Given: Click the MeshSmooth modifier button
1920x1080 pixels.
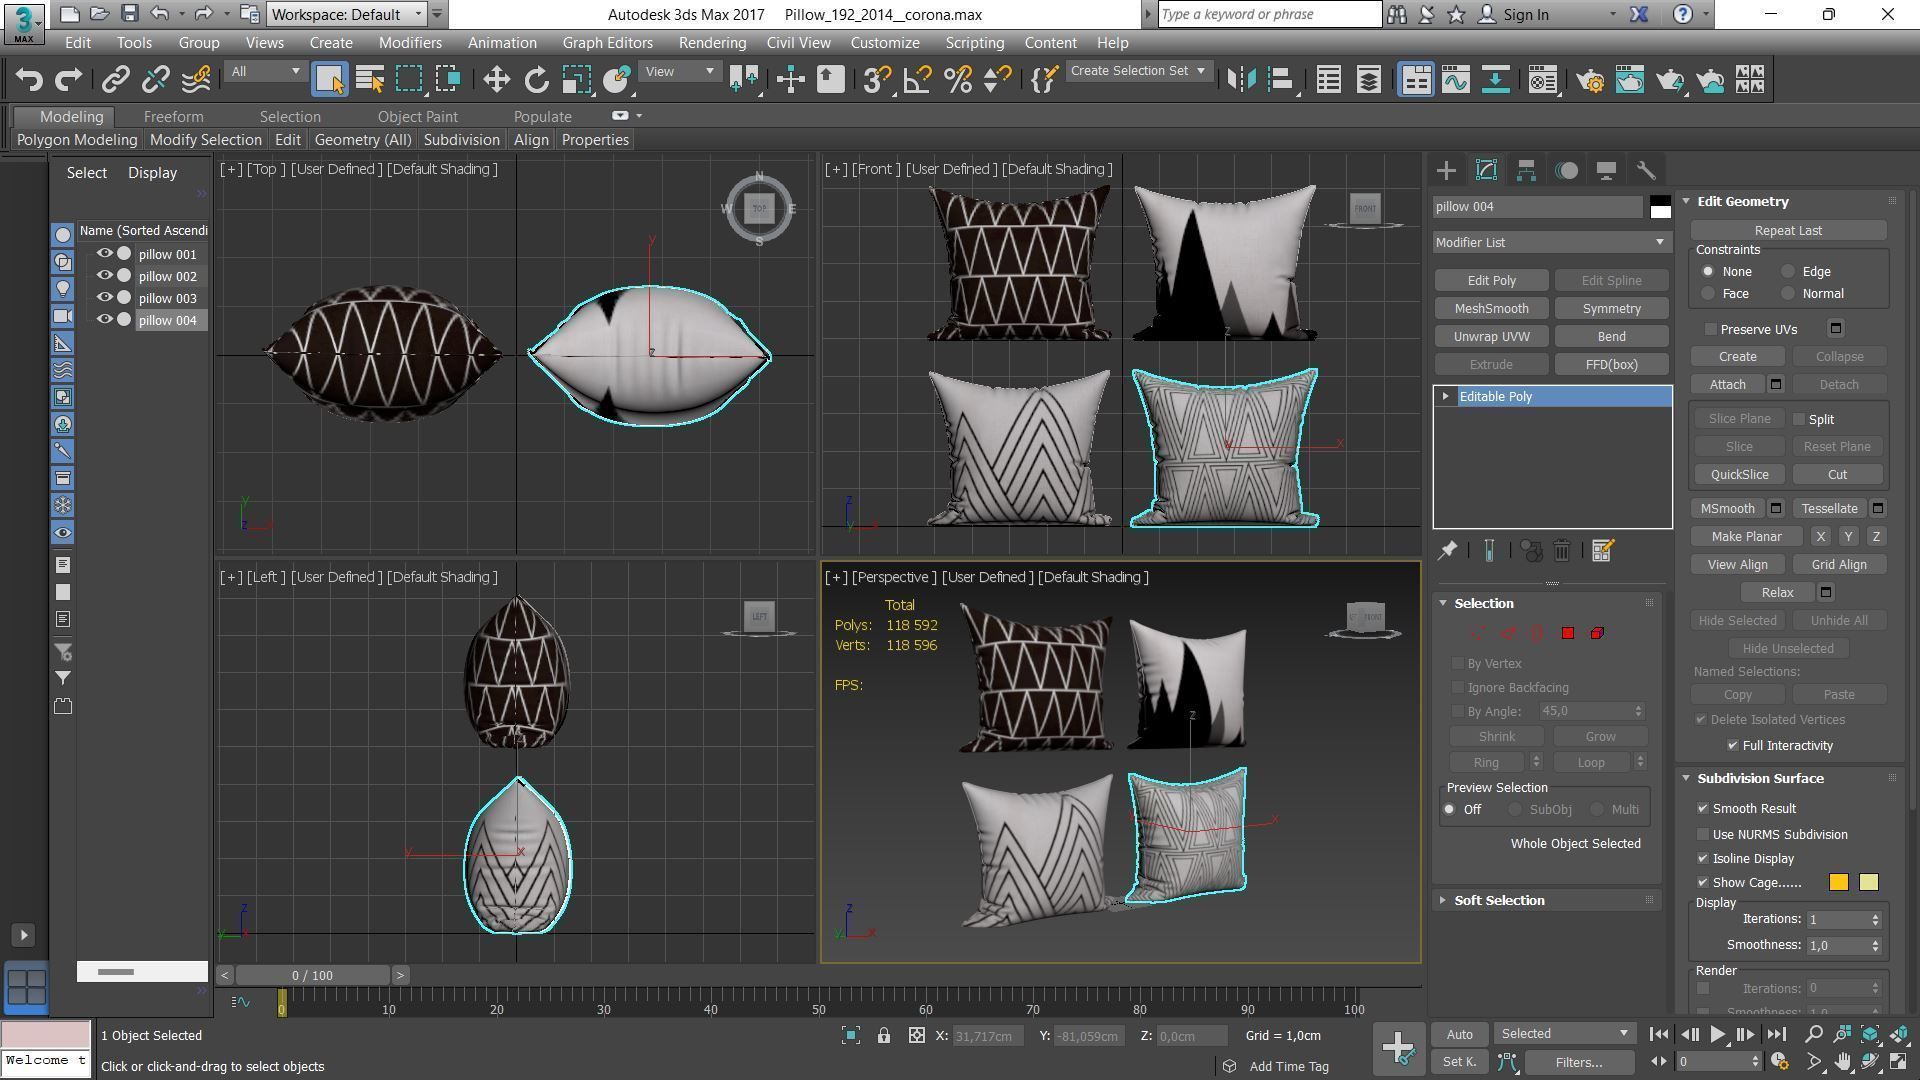Looking at the screenshot, I should tap(1491, 308).
